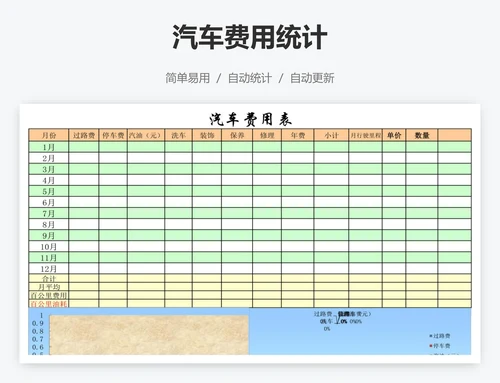The height and width of the screenshot is (383, 500).
Task: Click the 6月 小计 cell
Action: click(331, 202)
